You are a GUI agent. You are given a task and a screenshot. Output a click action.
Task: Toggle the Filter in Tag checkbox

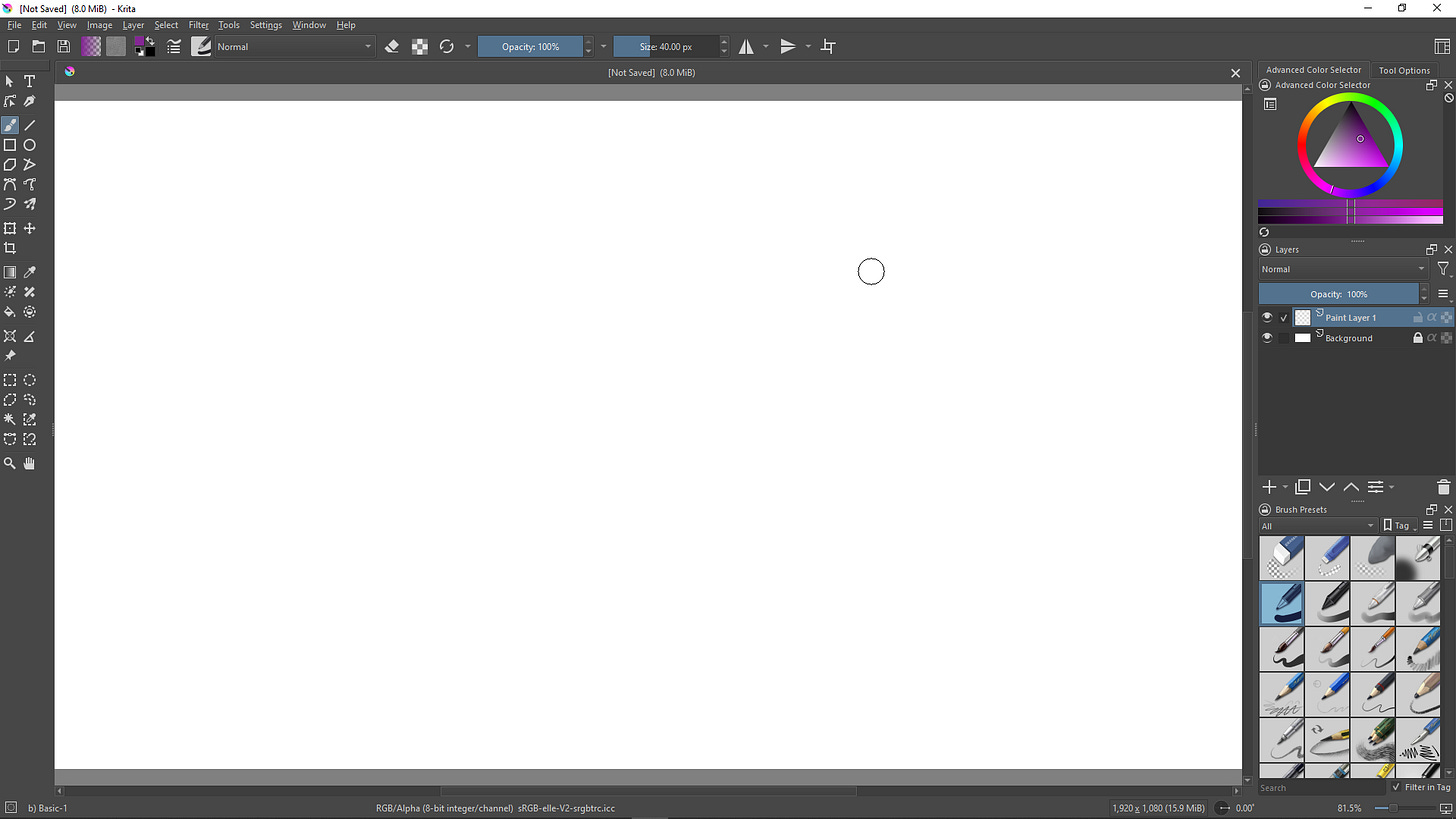pyautogui.click(x=1396, y=787)
